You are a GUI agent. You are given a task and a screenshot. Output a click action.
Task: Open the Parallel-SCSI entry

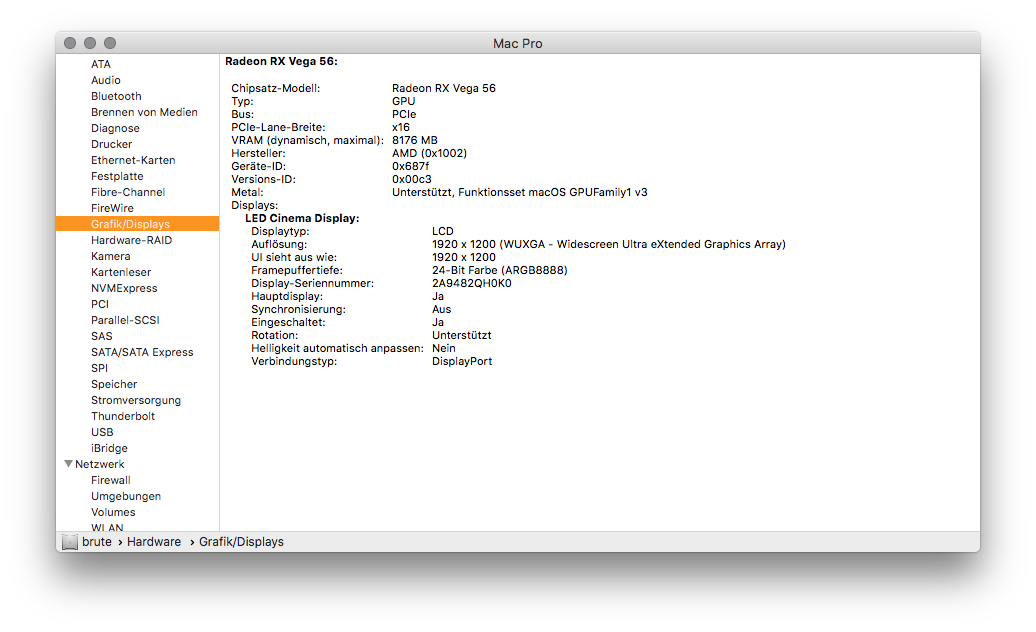tap(126, 320)
